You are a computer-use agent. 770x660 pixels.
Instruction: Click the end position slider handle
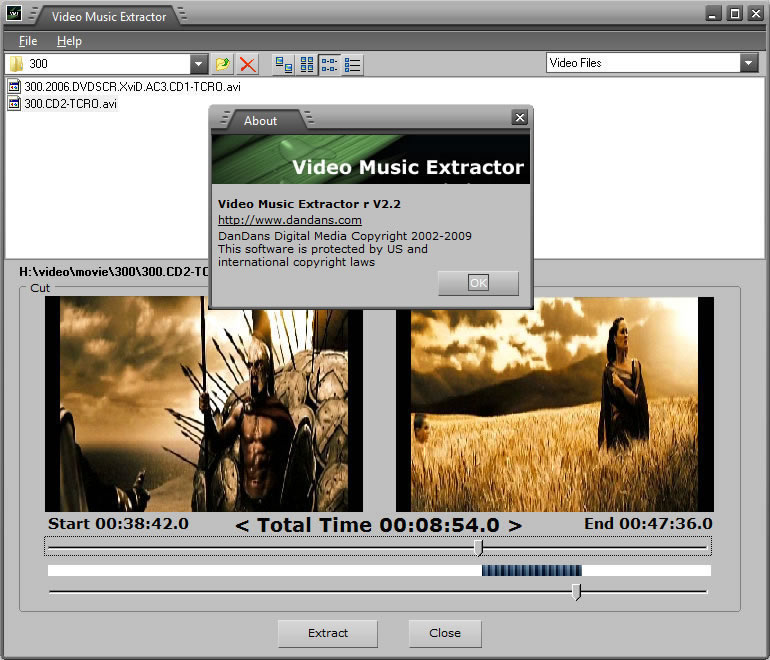(x=576, y=592)
